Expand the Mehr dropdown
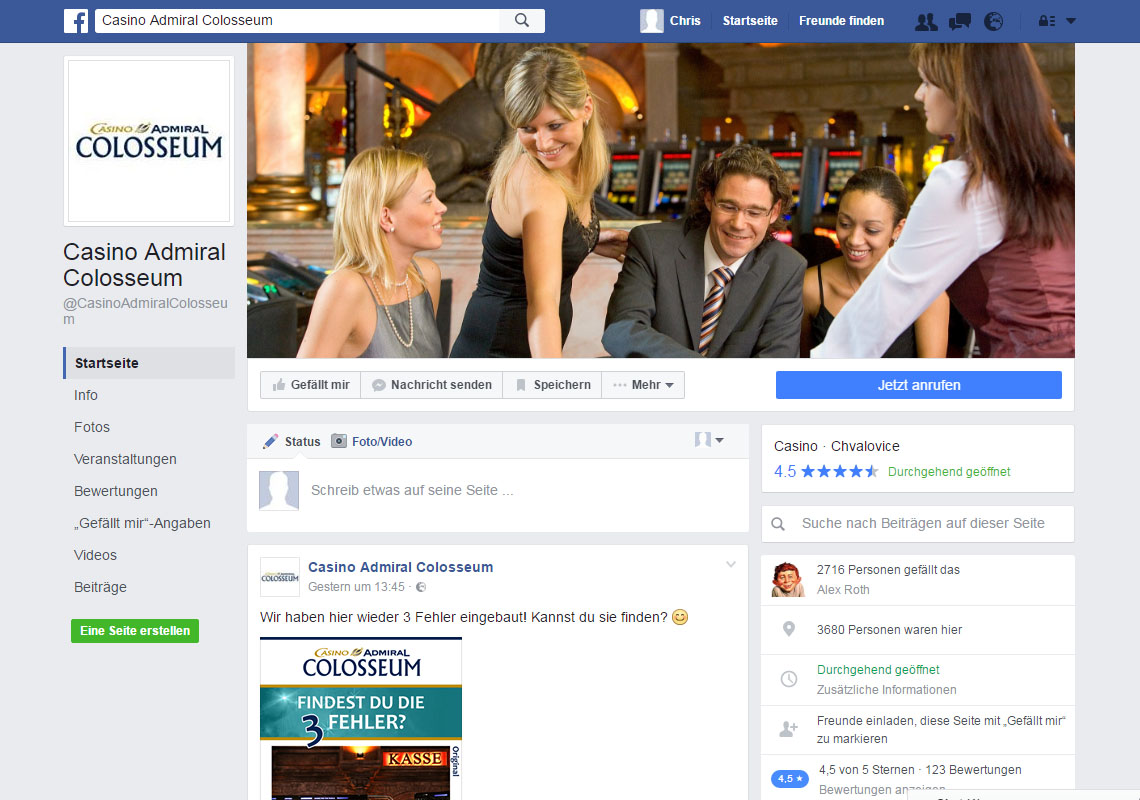 [643, 385]
